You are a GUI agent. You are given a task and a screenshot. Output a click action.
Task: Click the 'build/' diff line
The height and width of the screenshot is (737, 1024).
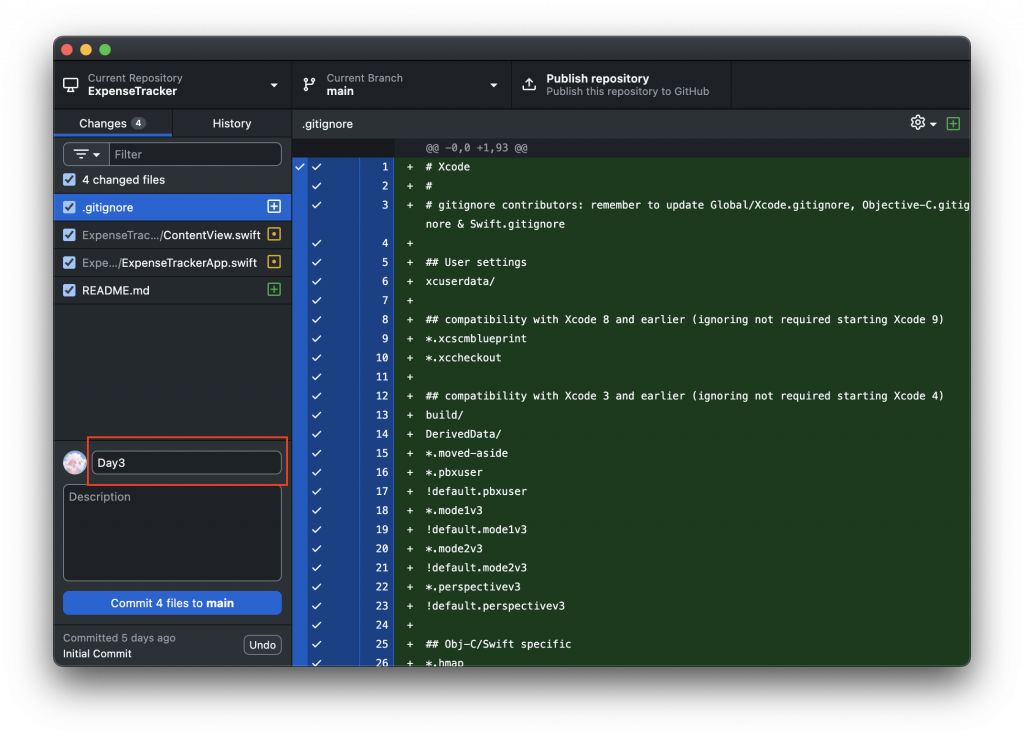[x=444, y=415]
